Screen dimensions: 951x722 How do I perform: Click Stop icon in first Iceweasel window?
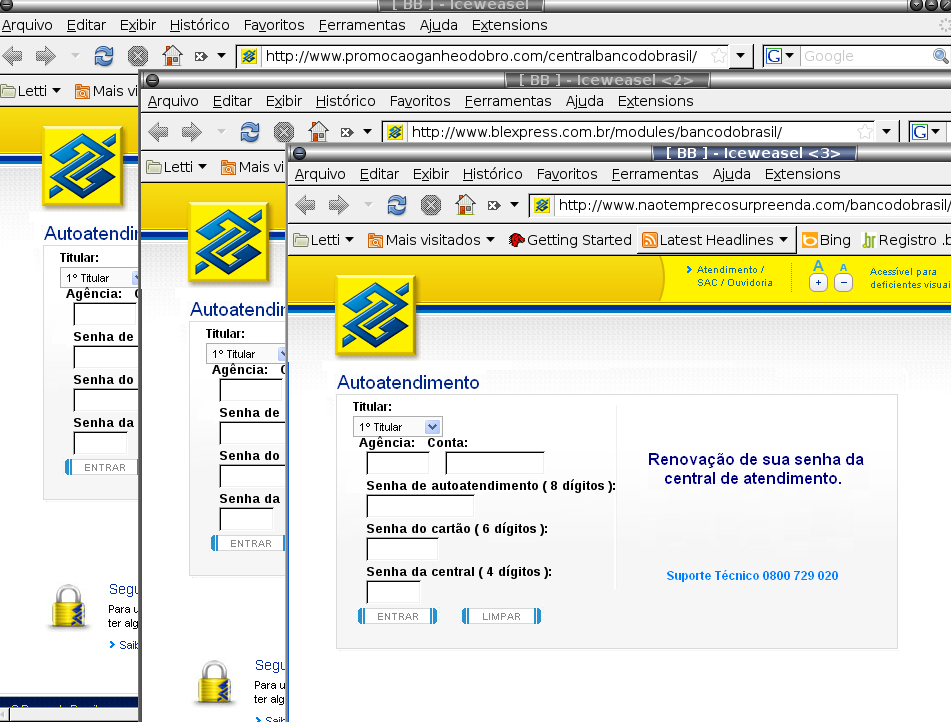click(138, 56)
